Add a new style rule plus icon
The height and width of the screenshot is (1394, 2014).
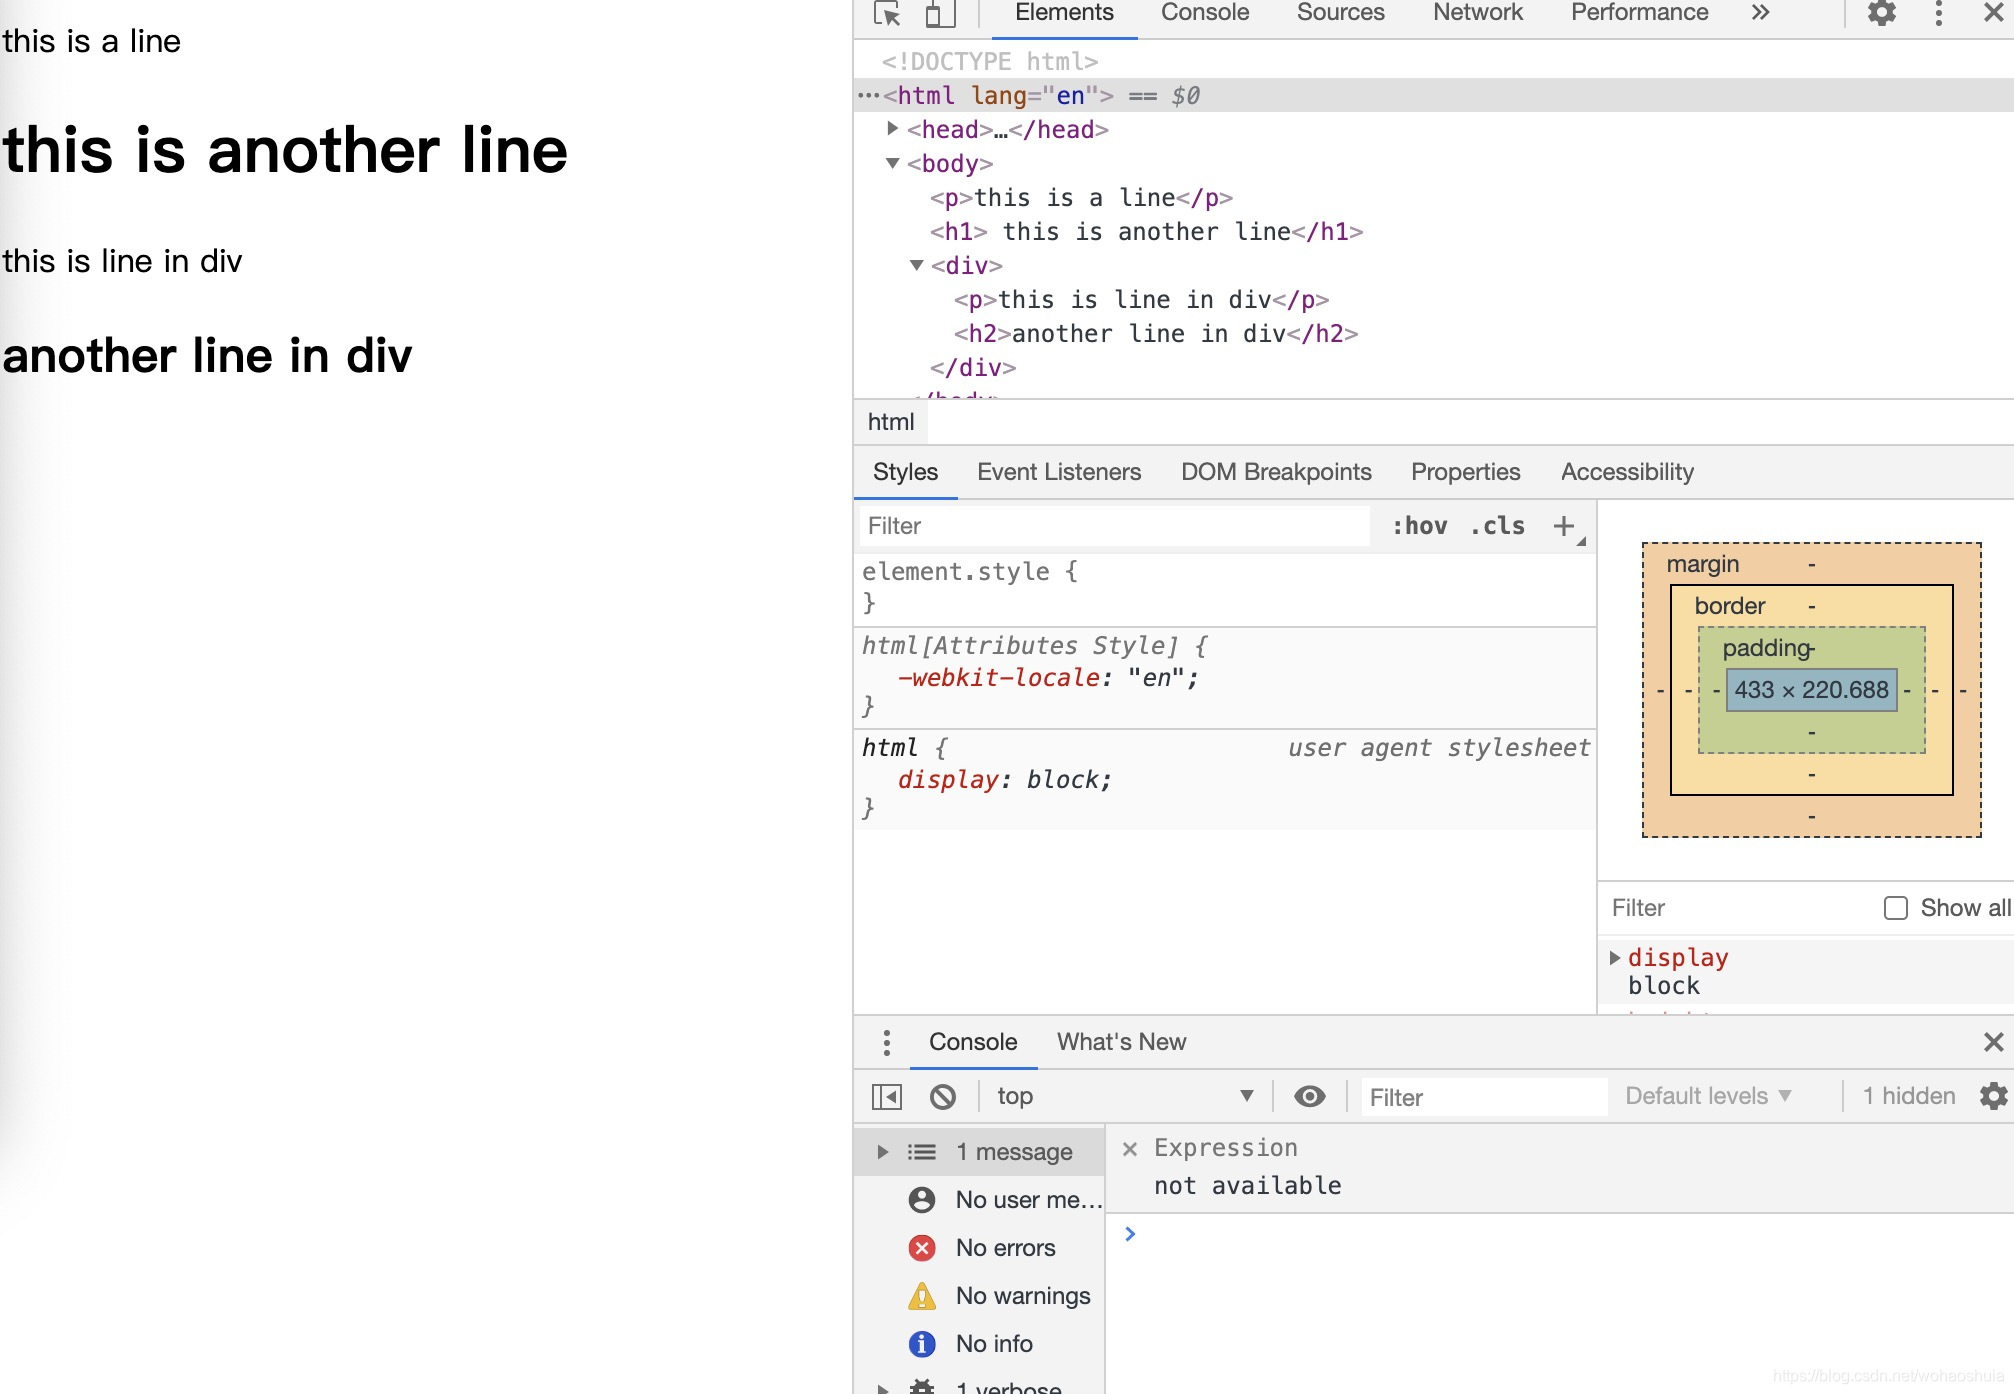[1564, 526]
